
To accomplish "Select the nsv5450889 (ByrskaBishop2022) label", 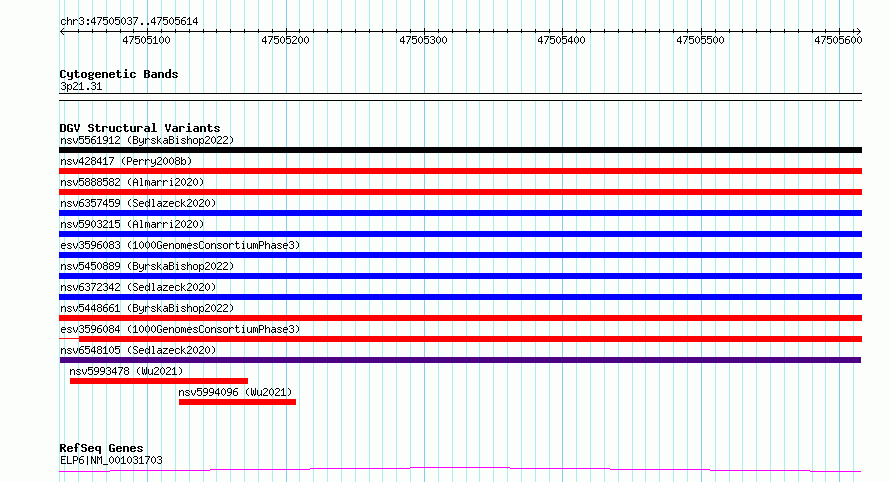I will pyautogui.click(x=147, y=266).
